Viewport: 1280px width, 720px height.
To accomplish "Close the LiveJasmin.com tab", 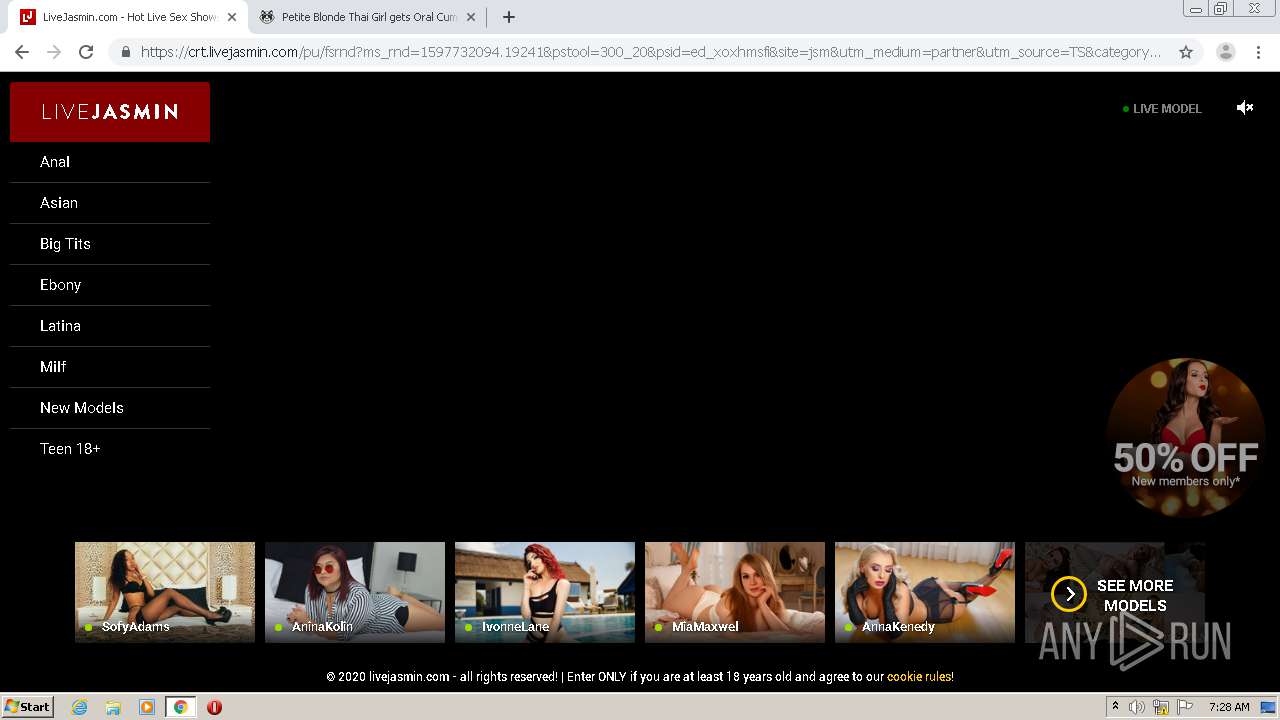I will tap(232, 17).
